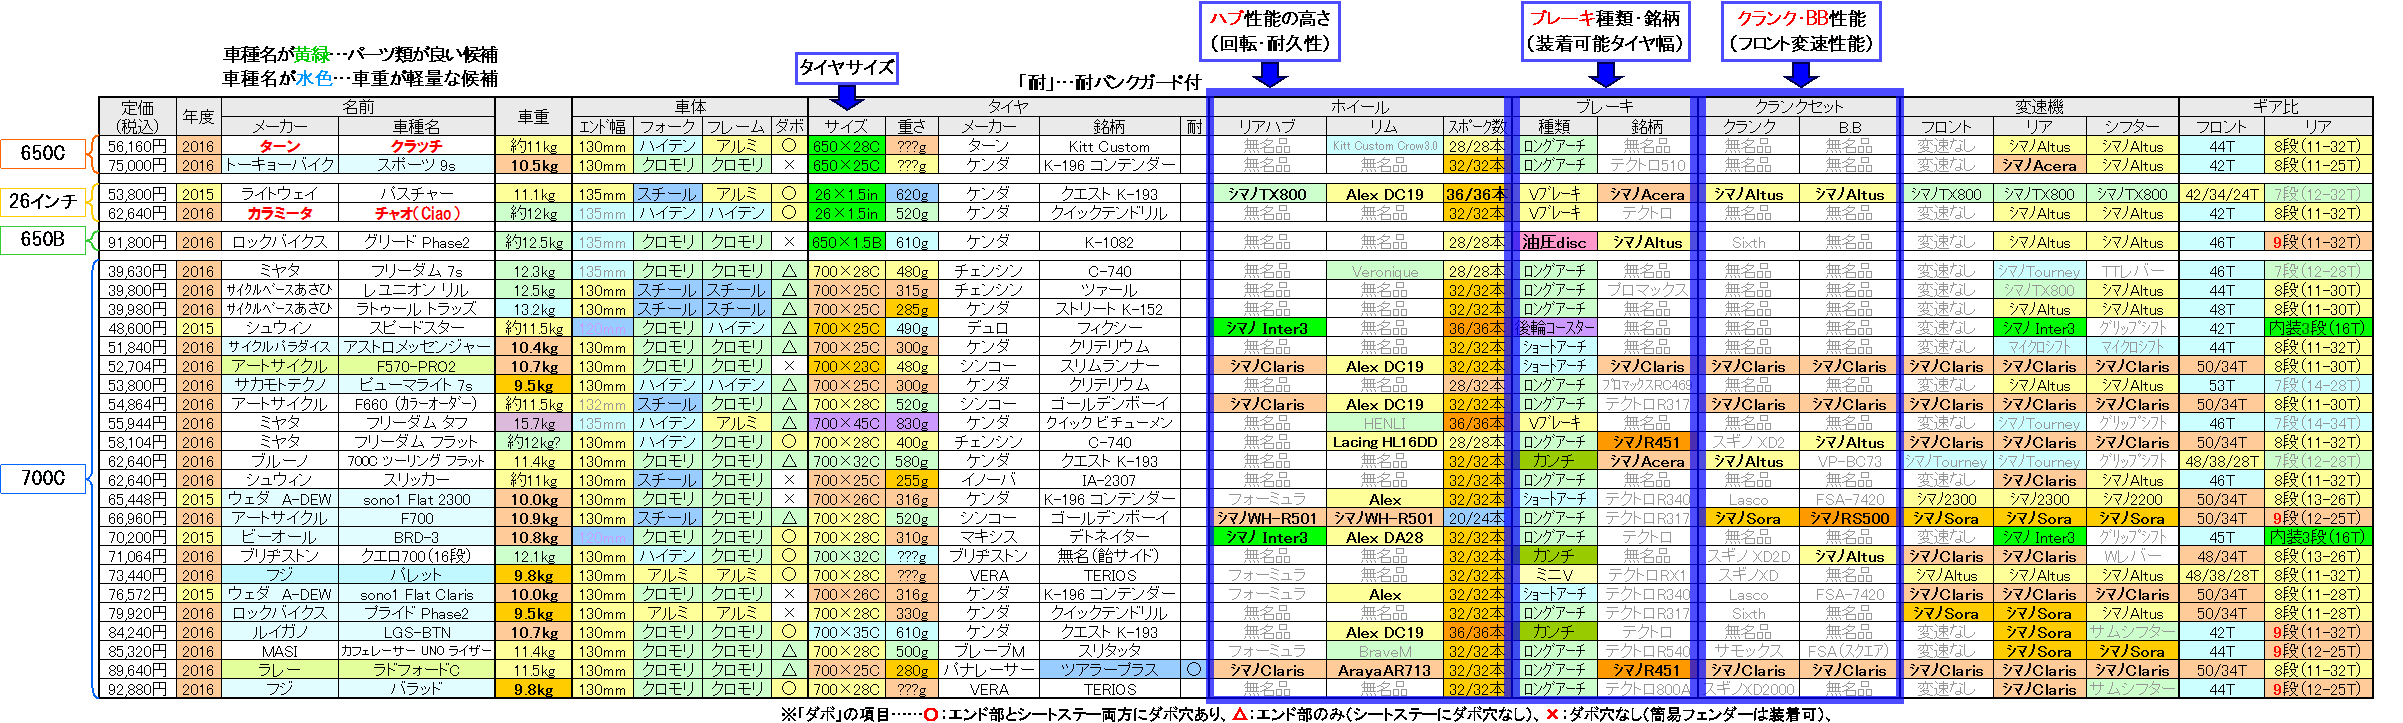2403x723 pixels.
Task: Select the MASI maker cell
Action: 280,651
